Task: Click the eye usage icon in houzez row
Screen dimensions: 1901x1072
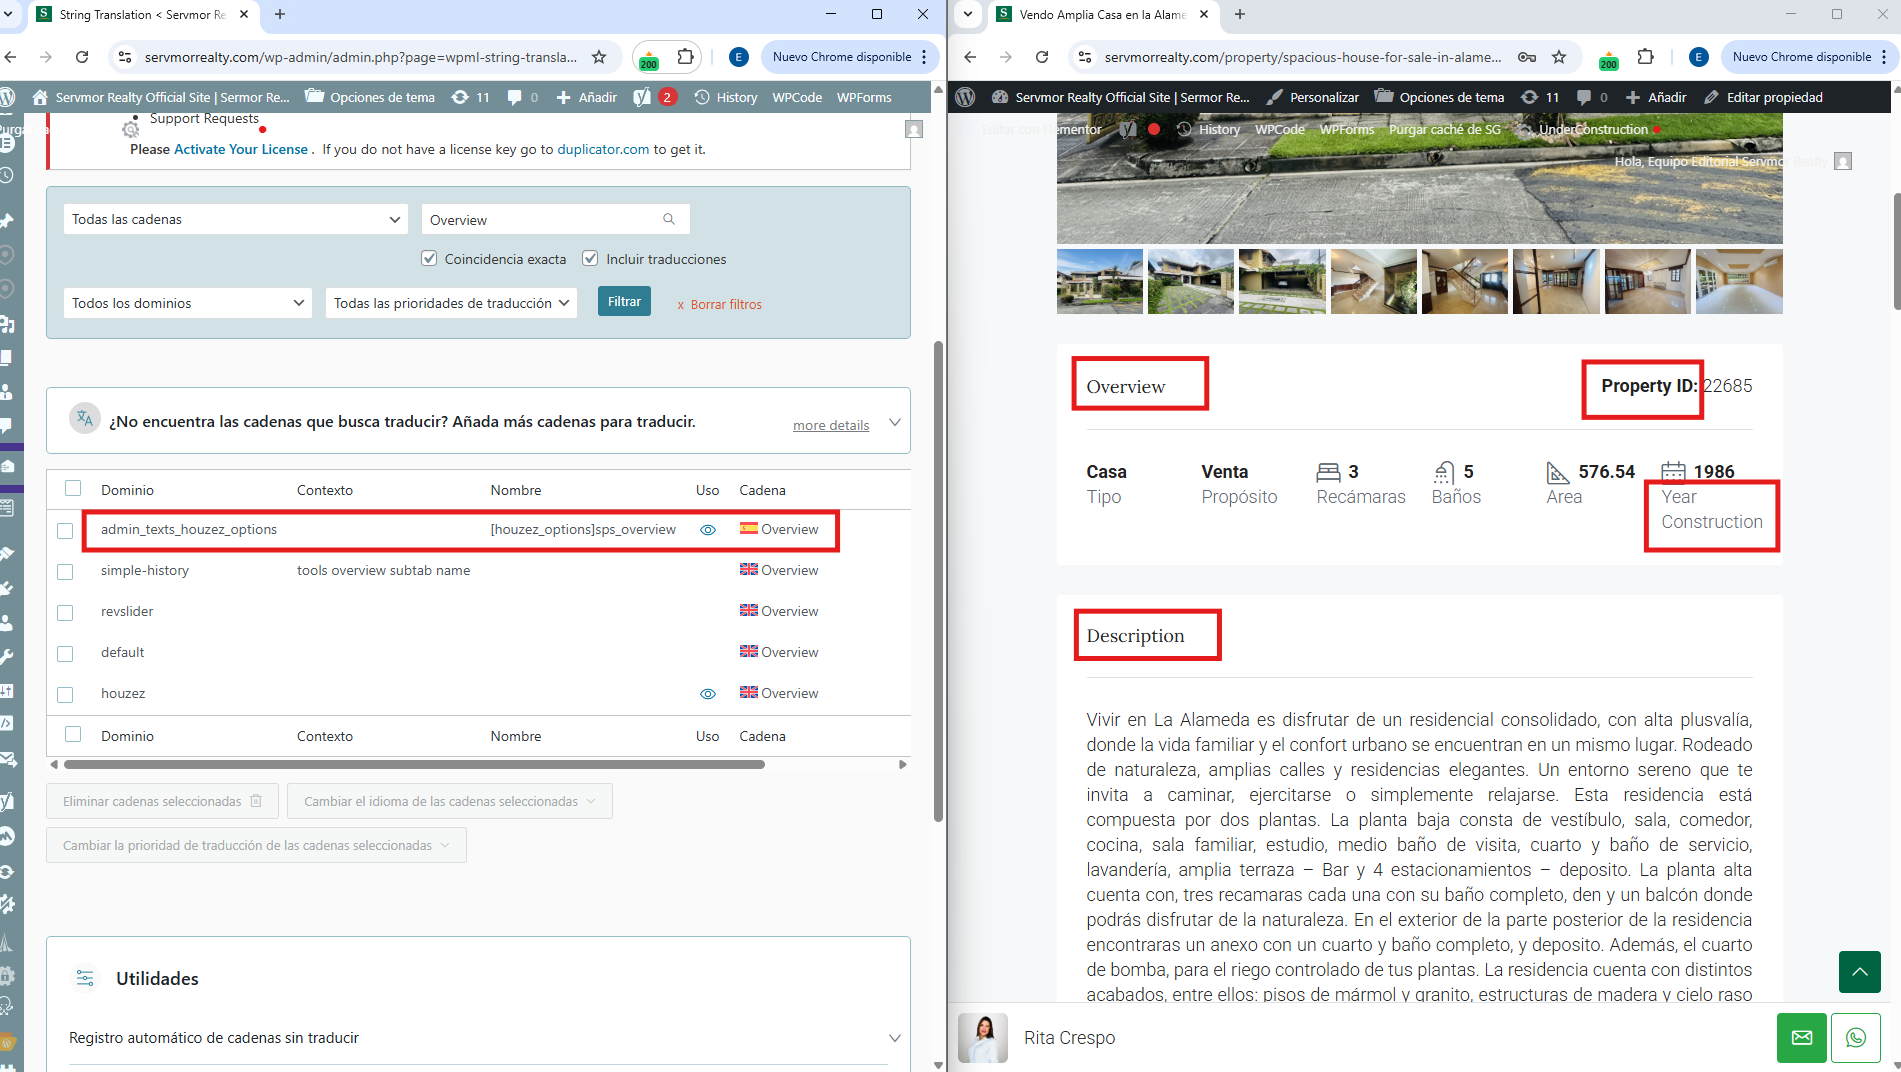Action: point(708,694)
